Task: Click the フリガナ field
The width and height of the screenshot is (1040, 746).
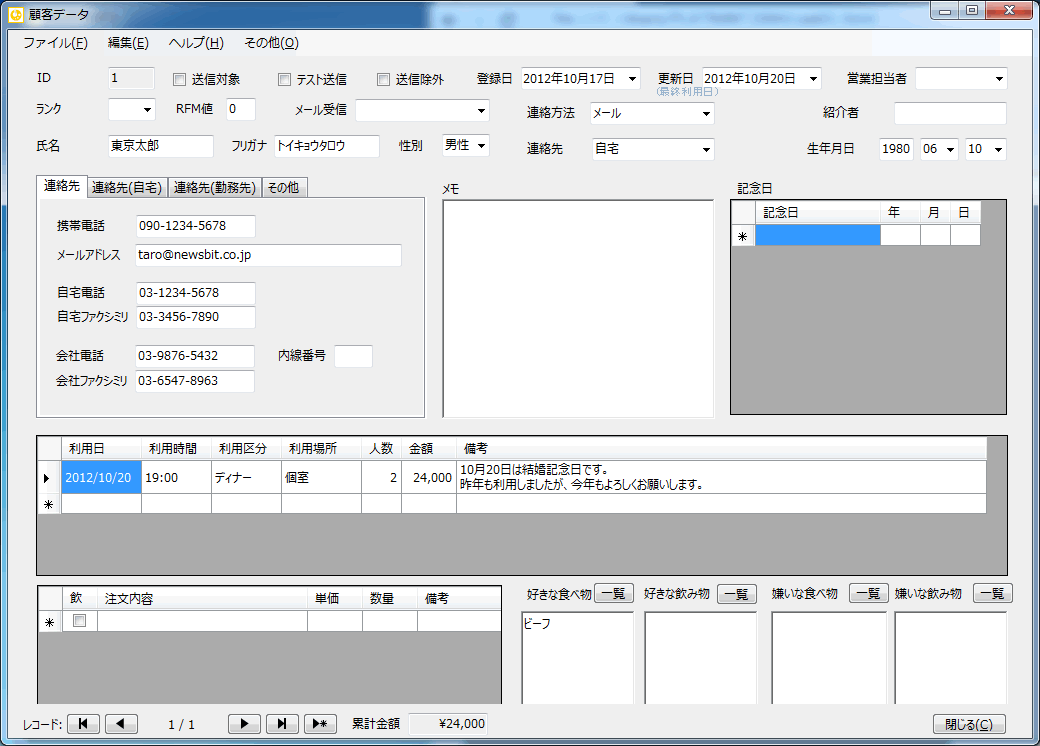Action: tap(327, 146)
